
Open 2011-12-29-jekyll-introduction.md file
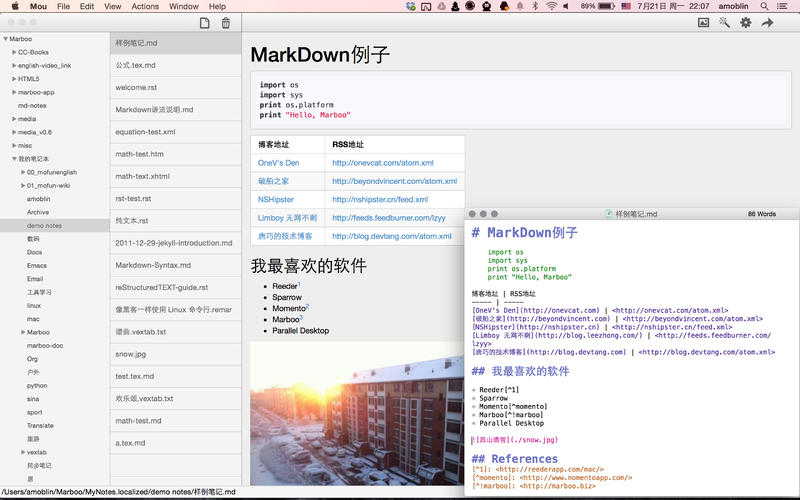pos(176,243)
